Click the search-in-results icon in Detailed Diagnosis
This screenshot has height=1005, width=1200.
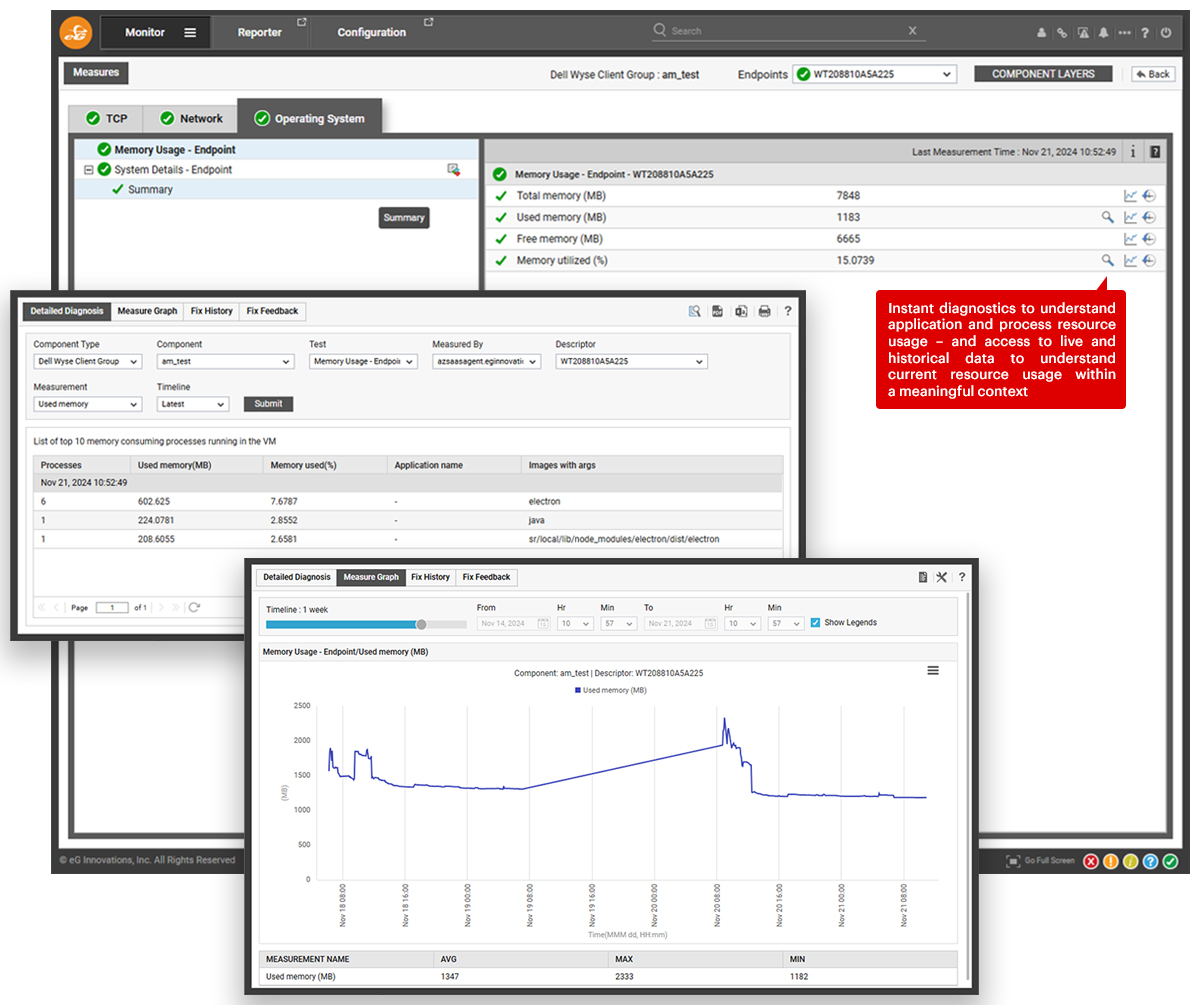[694, 312]
